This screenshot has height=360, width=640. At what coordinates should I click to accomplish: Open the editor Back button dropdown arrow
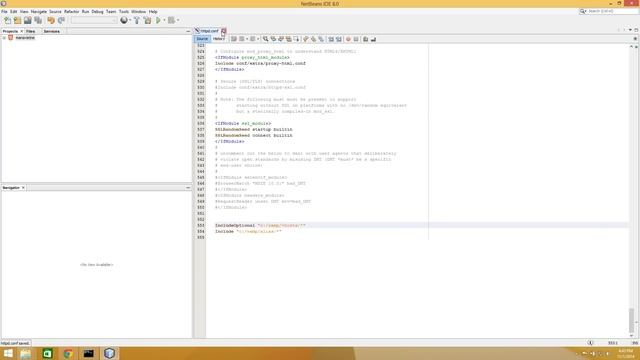pos(247,39)
